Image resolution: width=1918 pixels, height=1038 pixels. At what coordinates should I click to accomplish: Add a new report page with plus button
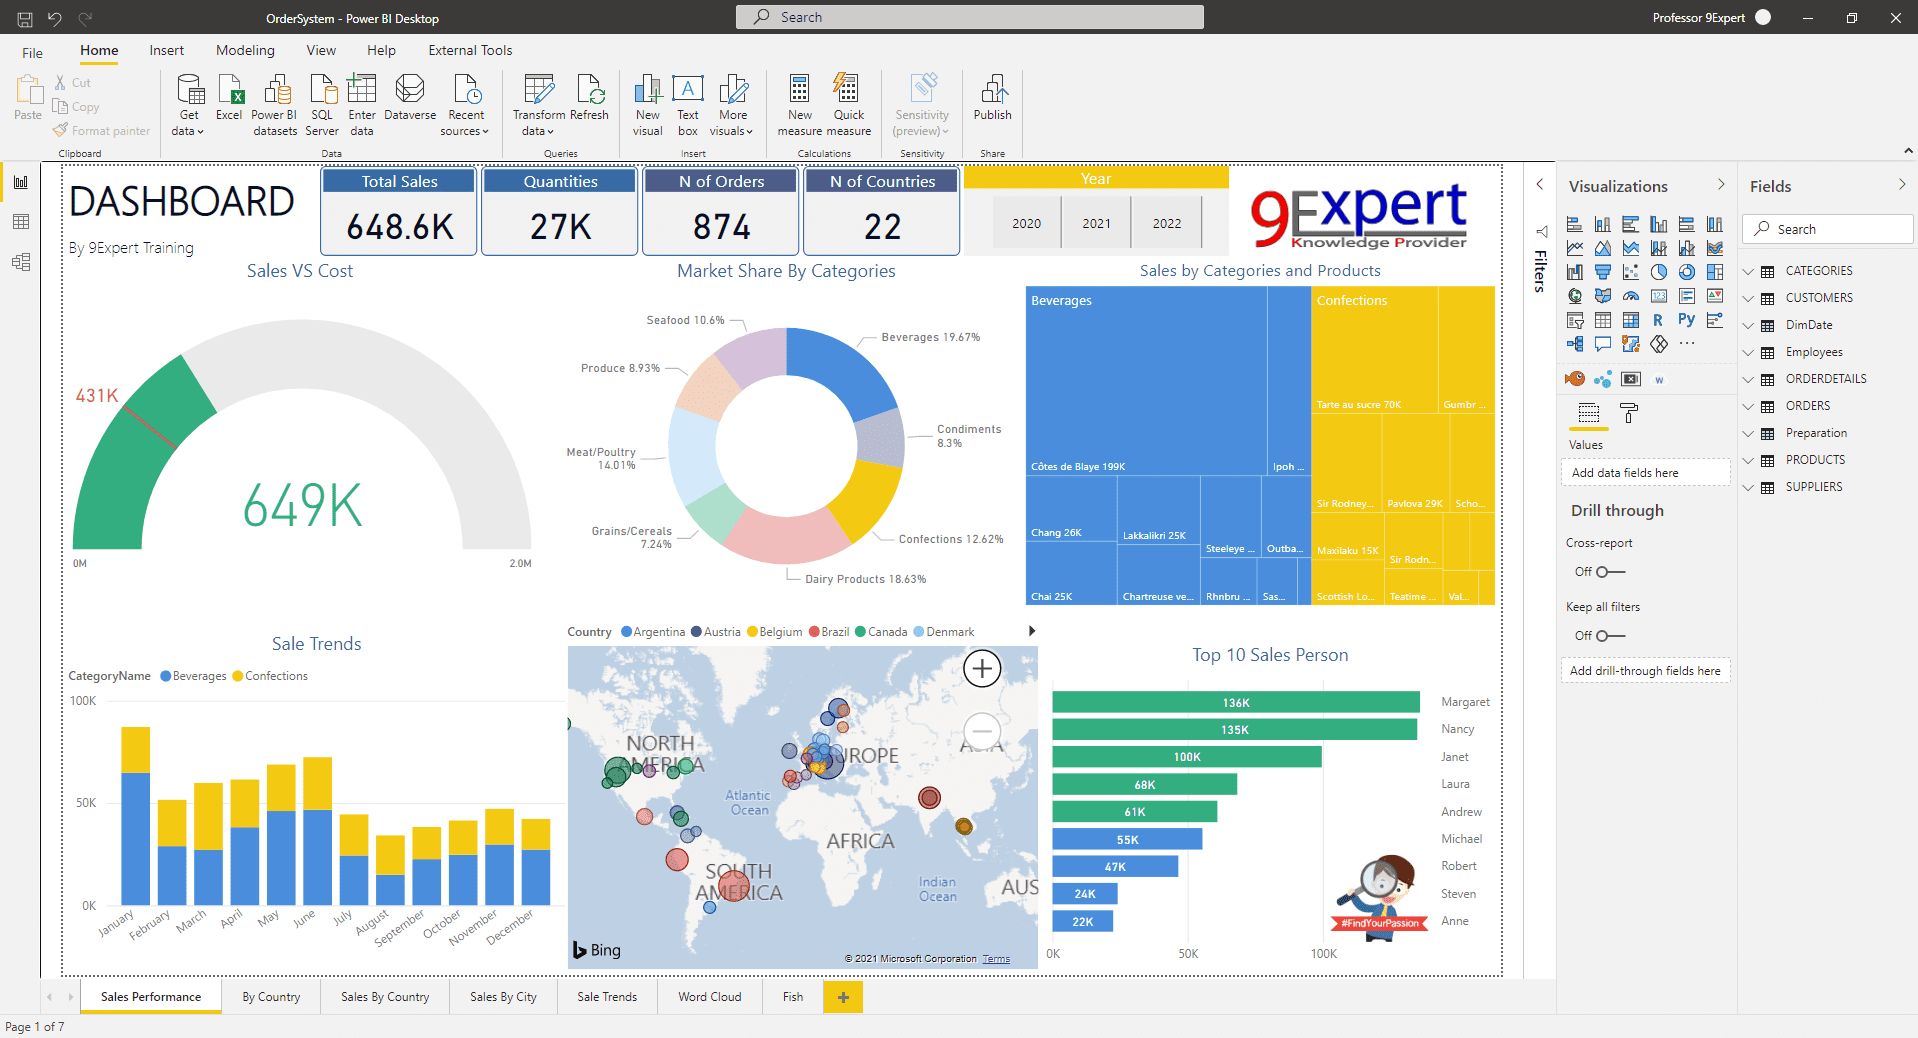[x=843, y=997]
